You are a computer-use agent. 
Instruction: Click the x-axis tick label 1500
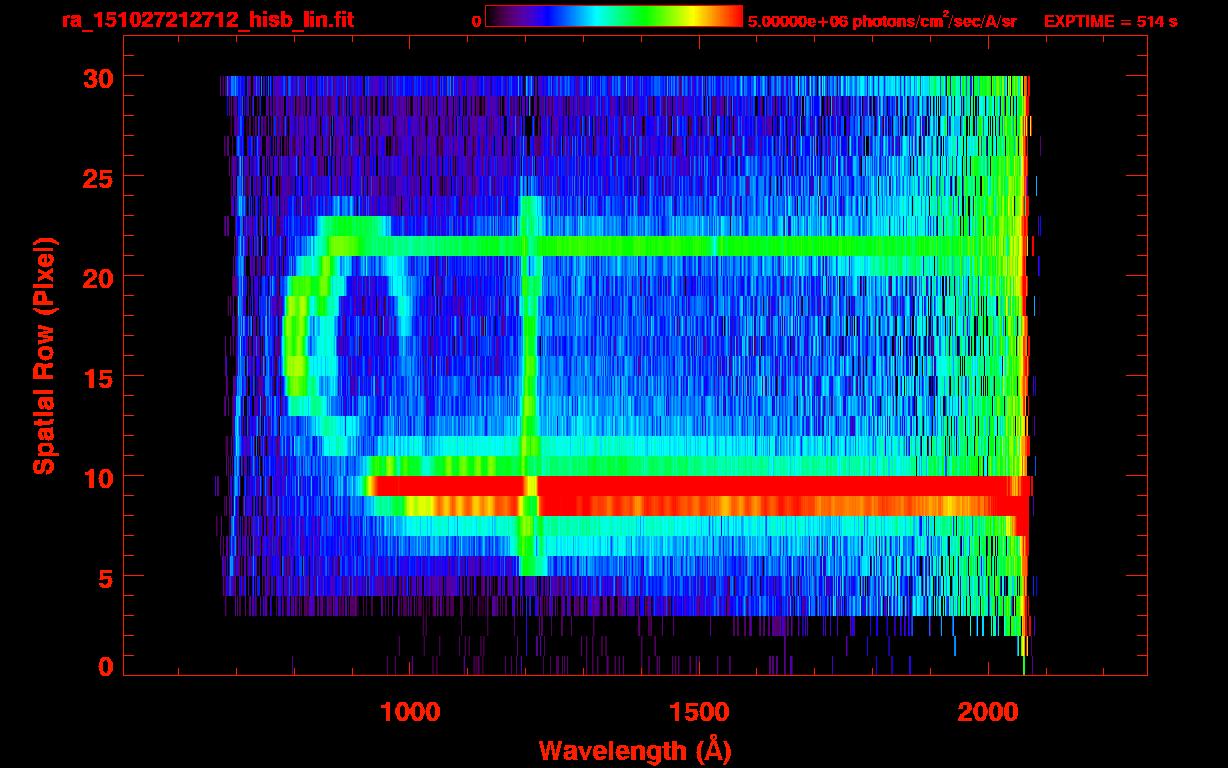pyautogui.click(x=698, y=711)
